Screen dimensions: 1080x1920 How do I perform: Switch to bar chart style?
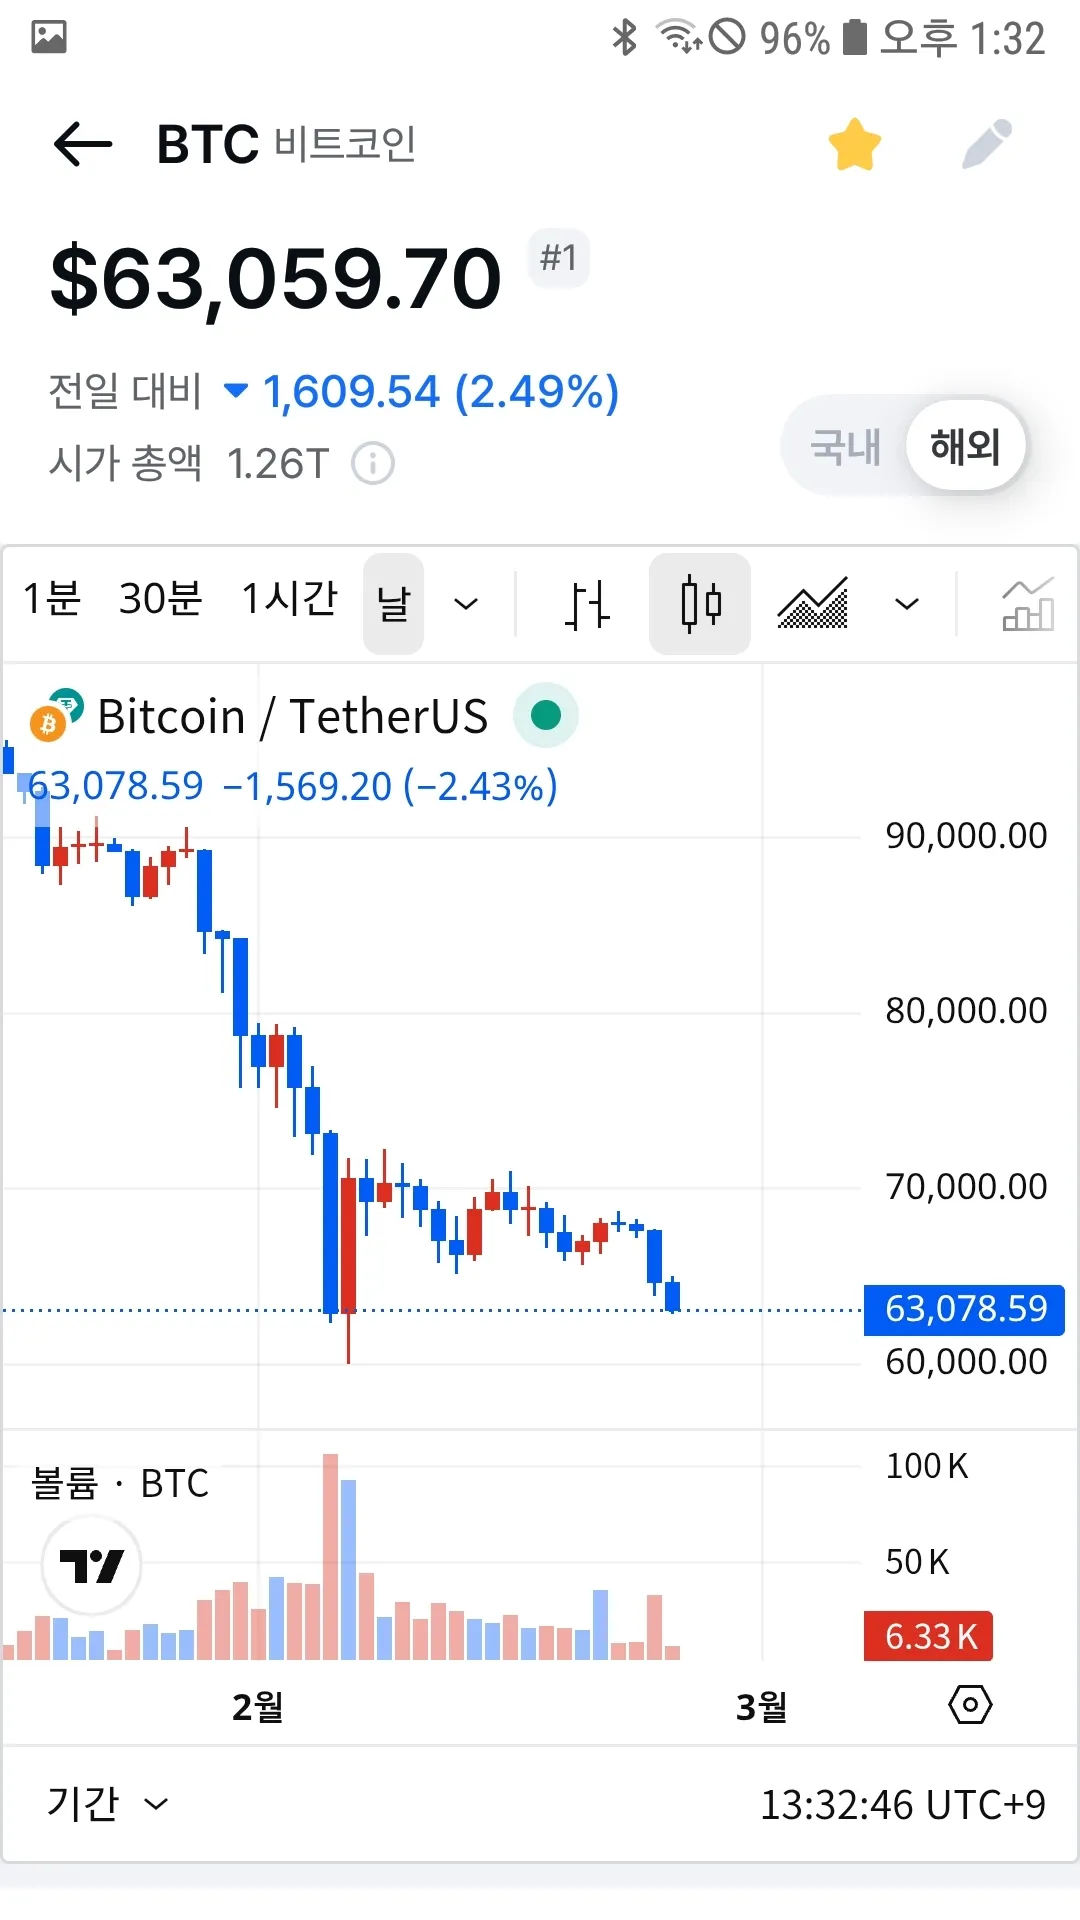click(x=587, y=604)
